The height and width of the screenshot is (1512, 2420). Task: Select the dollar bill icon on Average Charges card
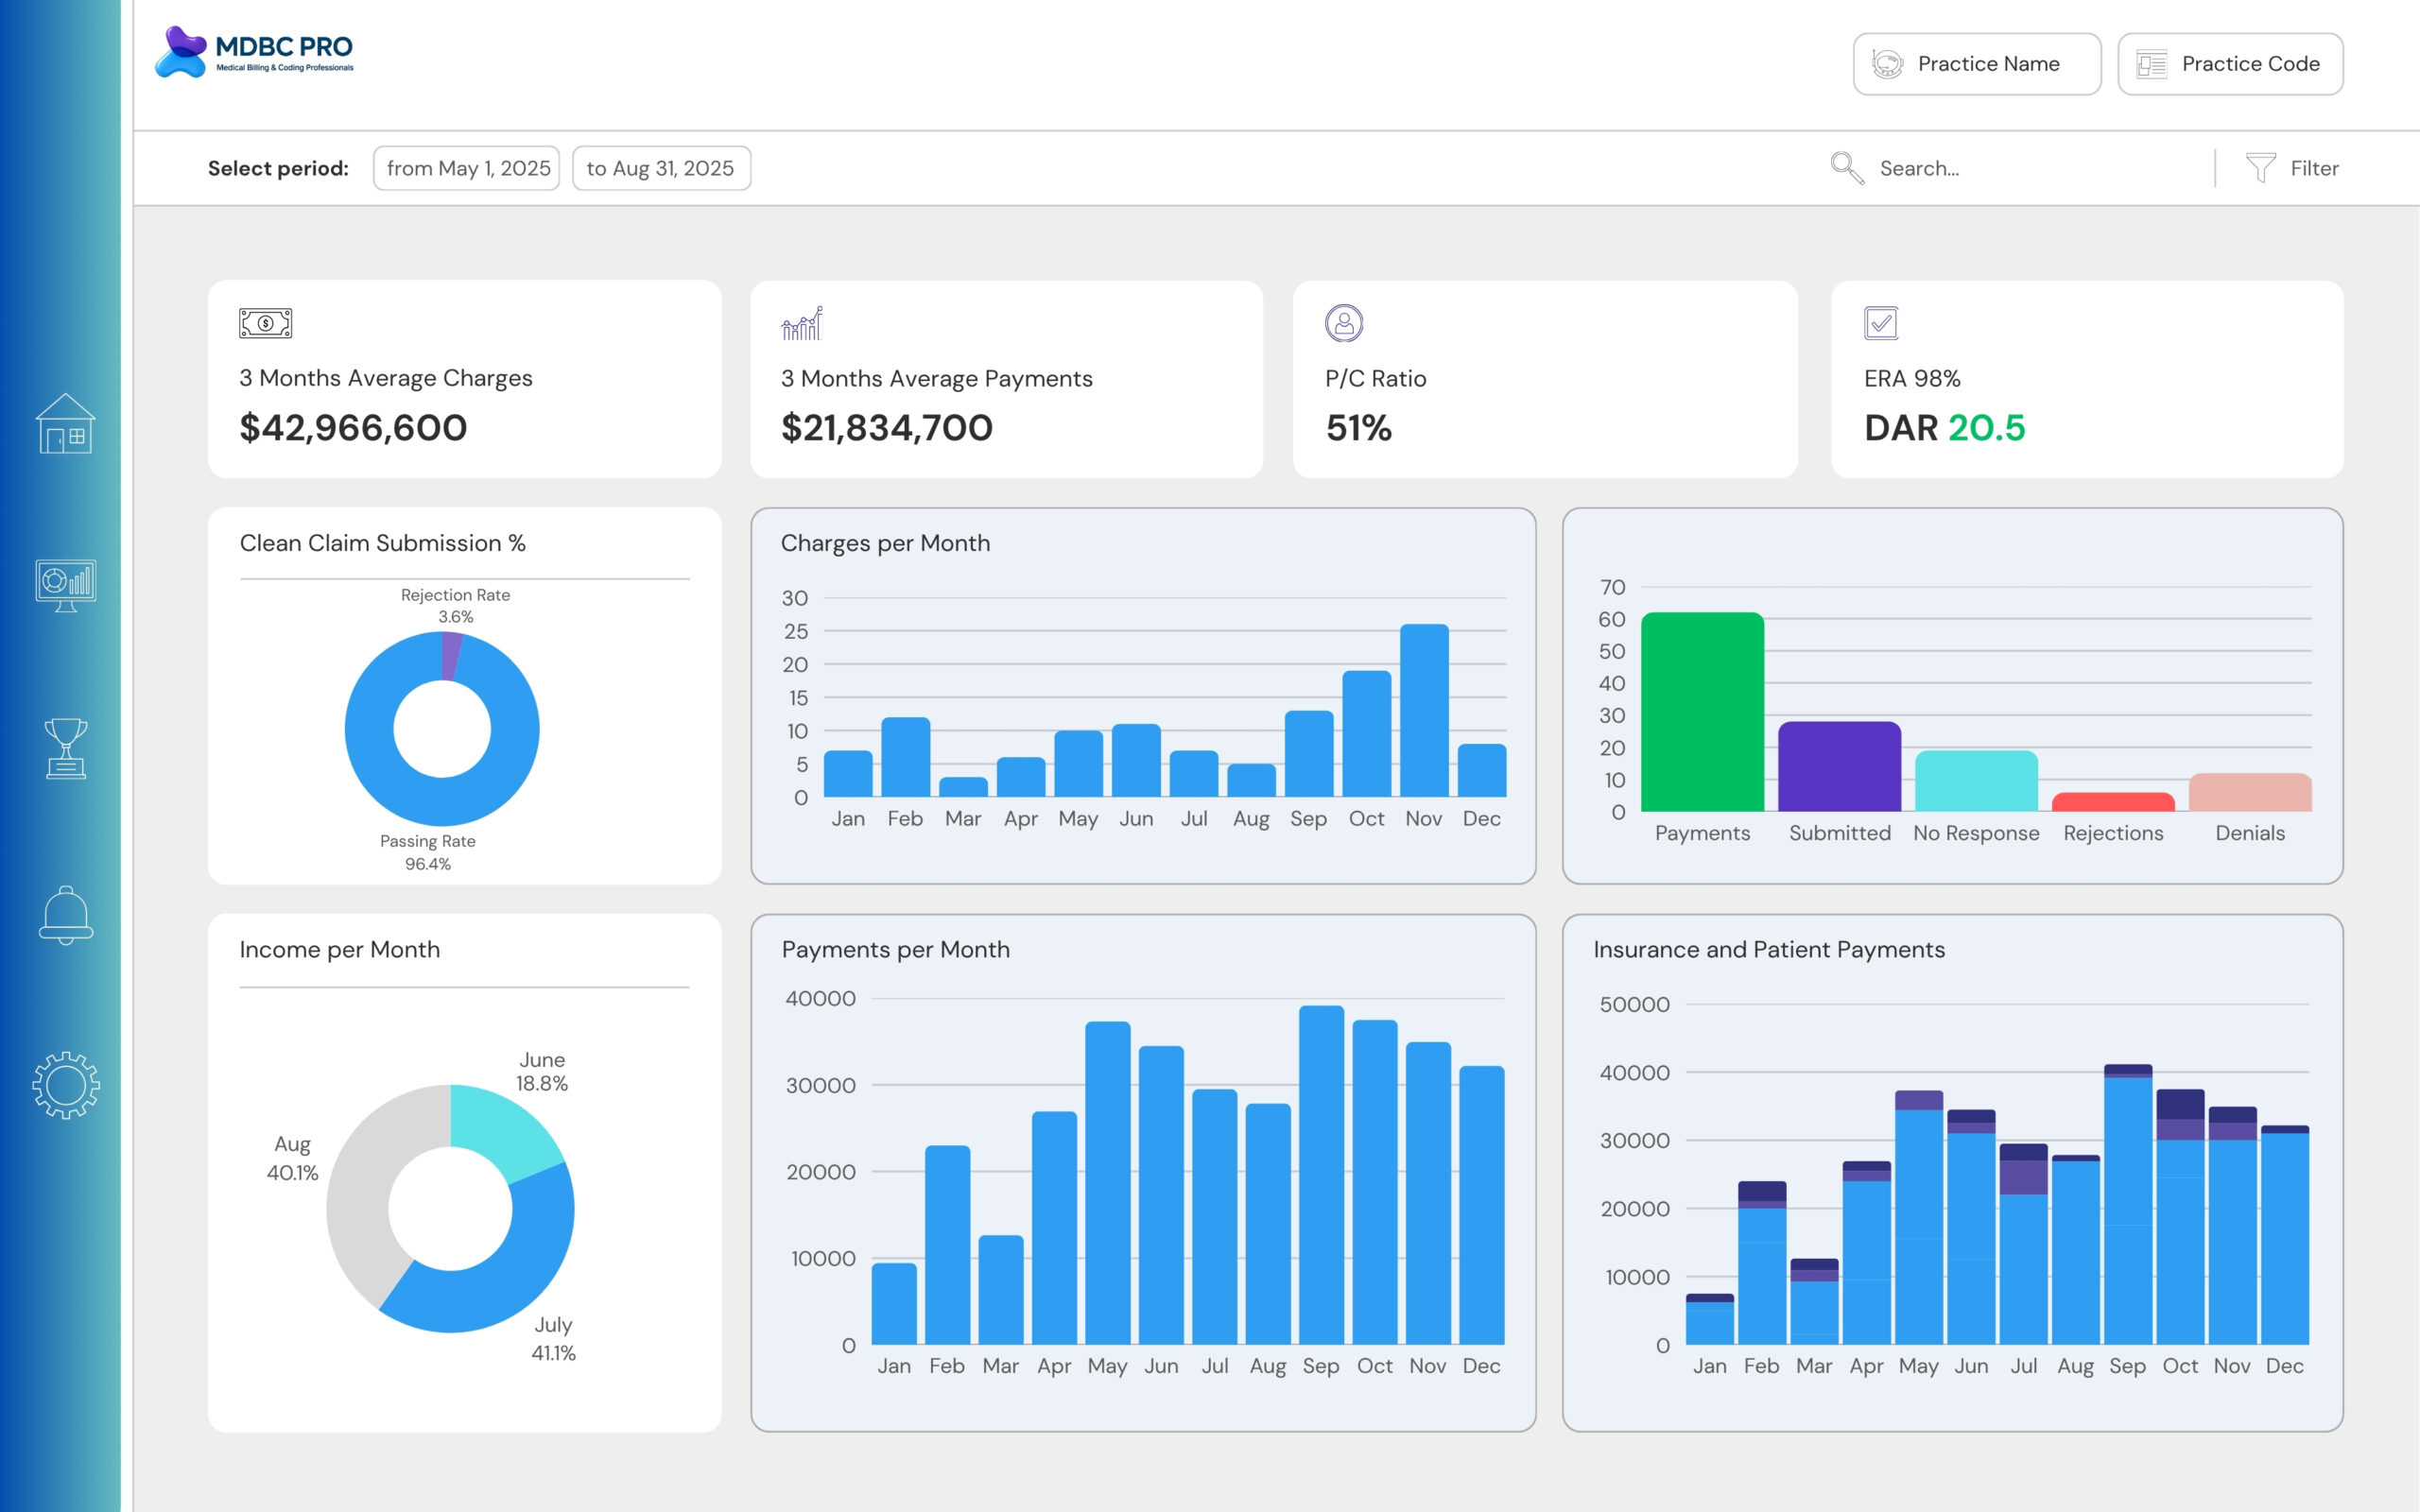pos(265,322)
